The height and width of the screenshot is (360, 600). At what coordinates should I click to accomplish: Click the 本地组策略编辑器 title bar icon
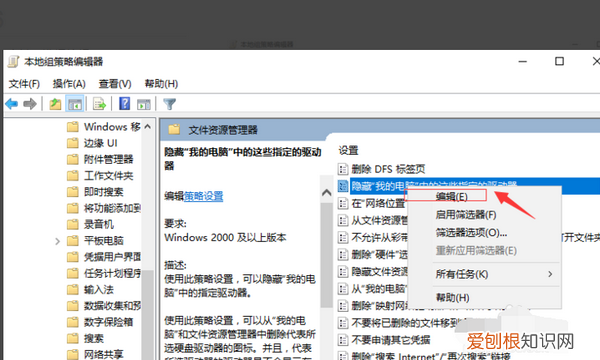13,62
